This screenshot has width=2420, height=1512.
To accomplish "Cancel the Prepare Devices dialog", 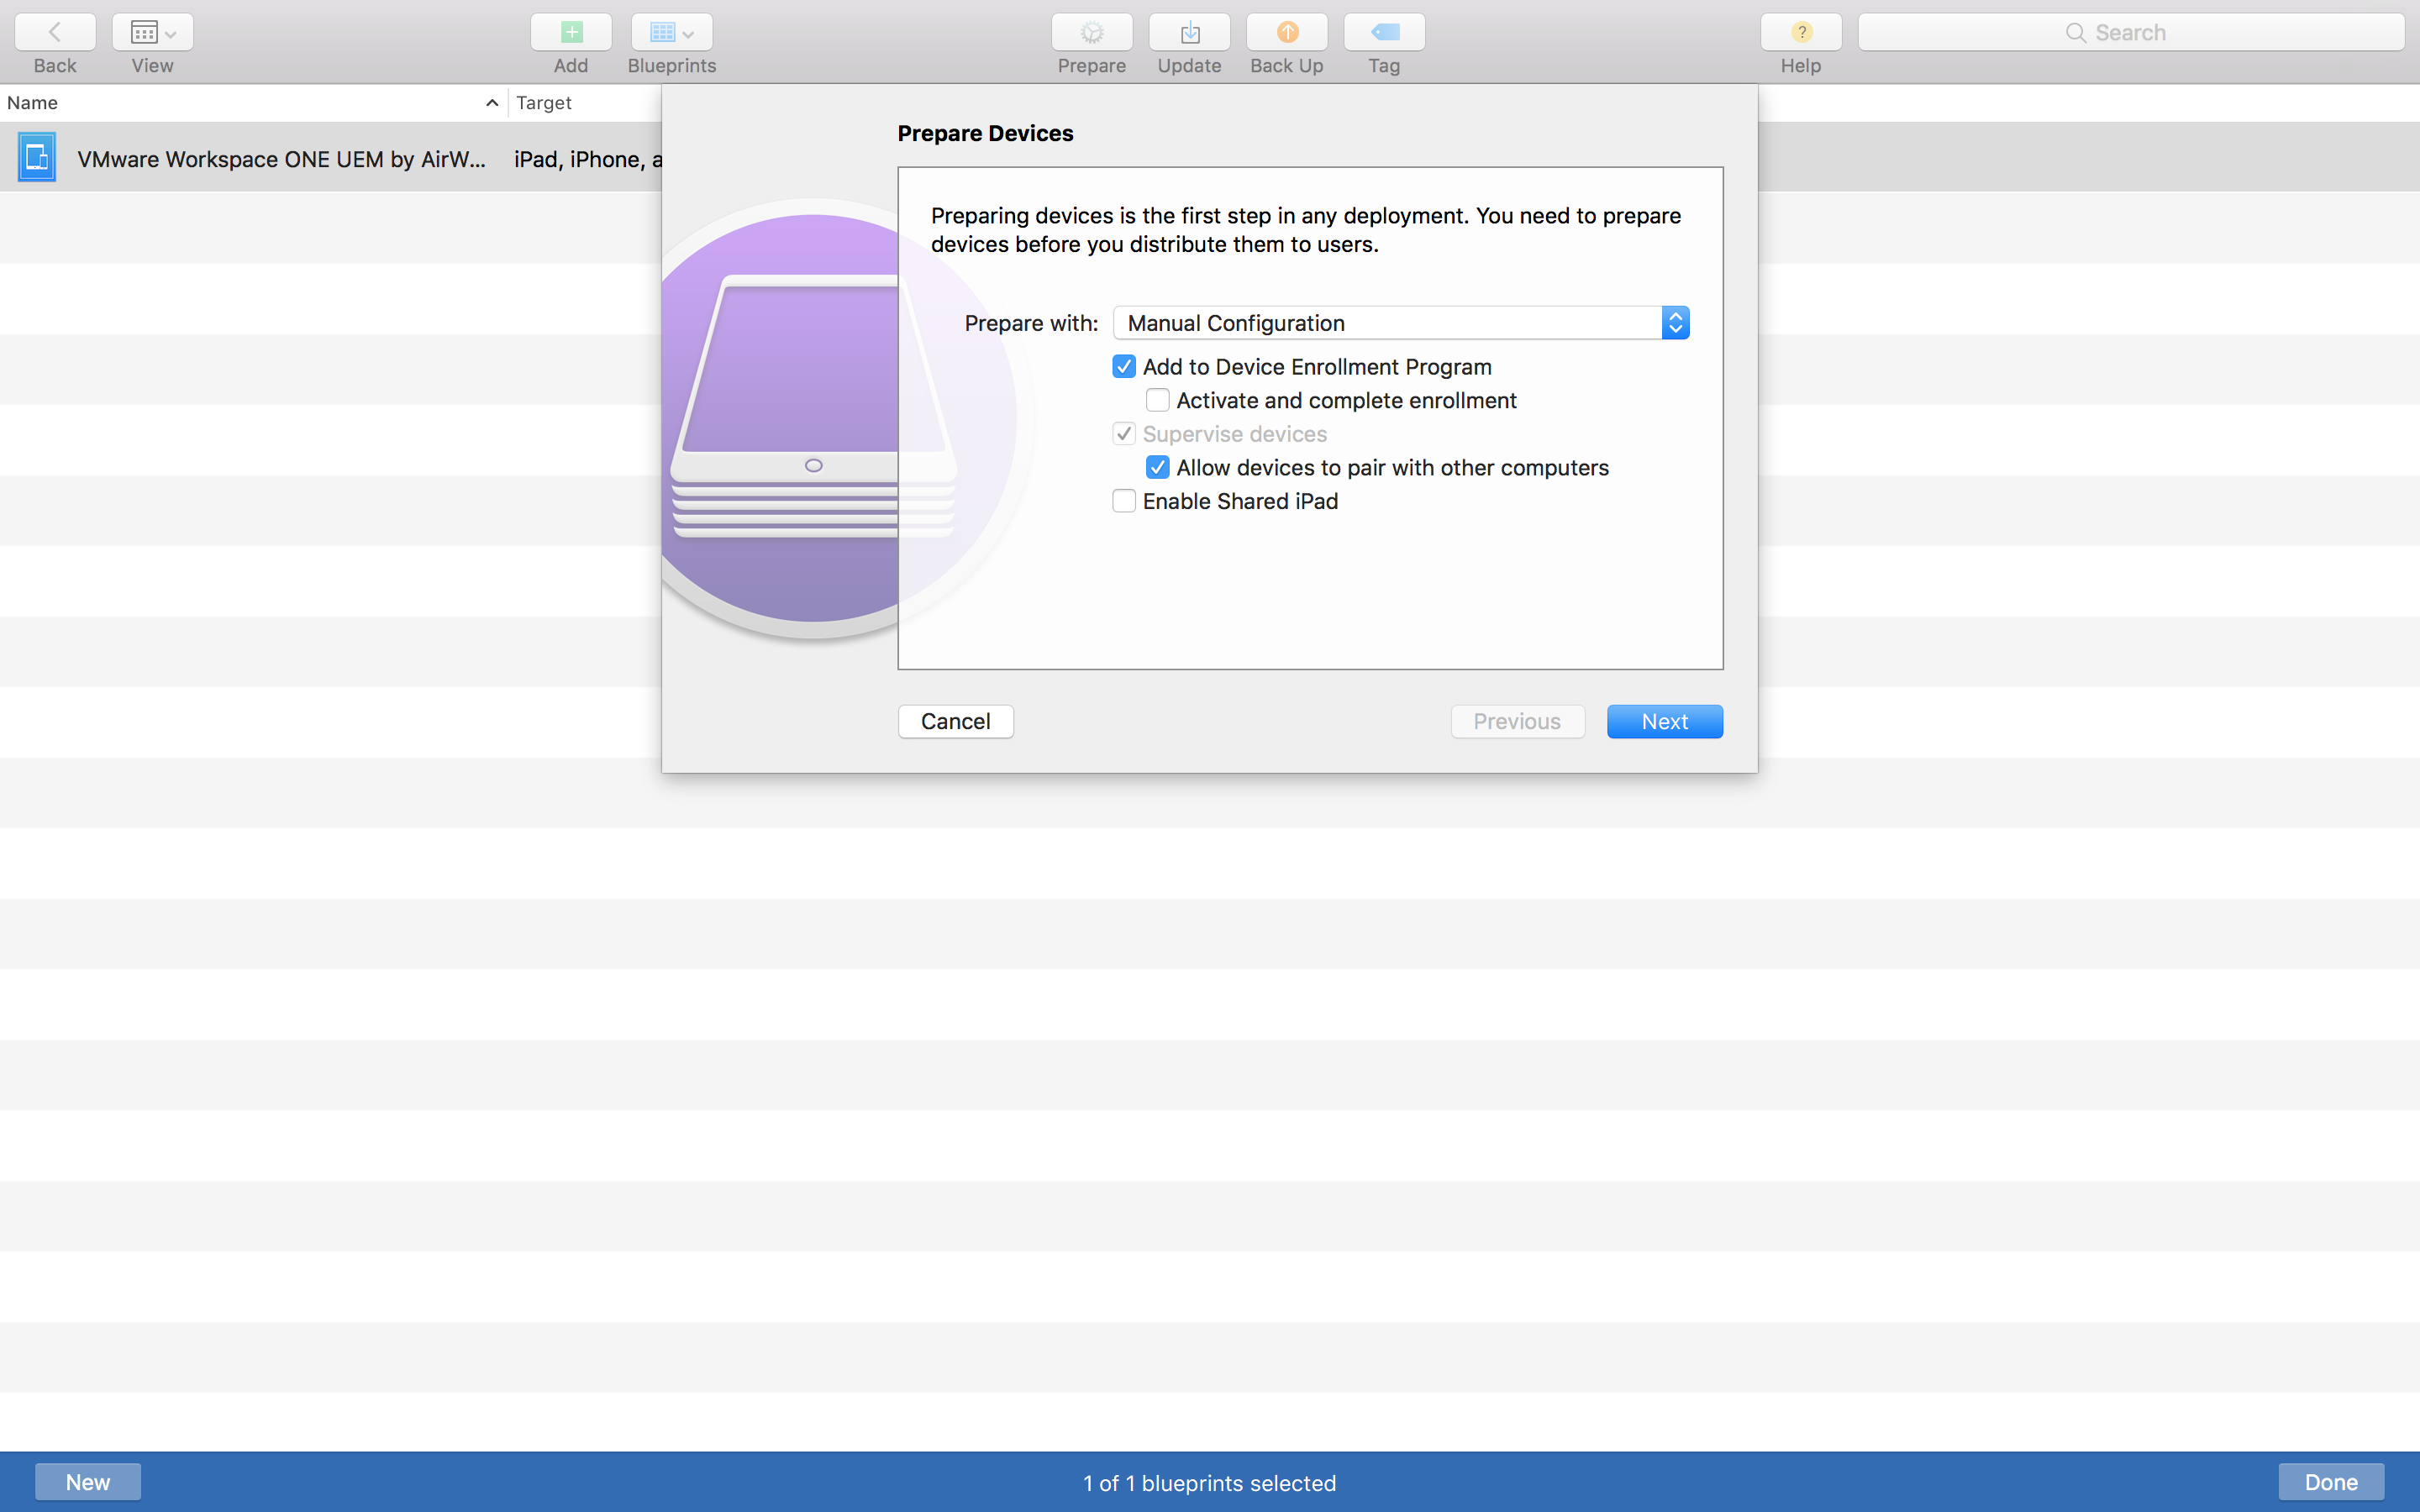I will click(955, 721).
